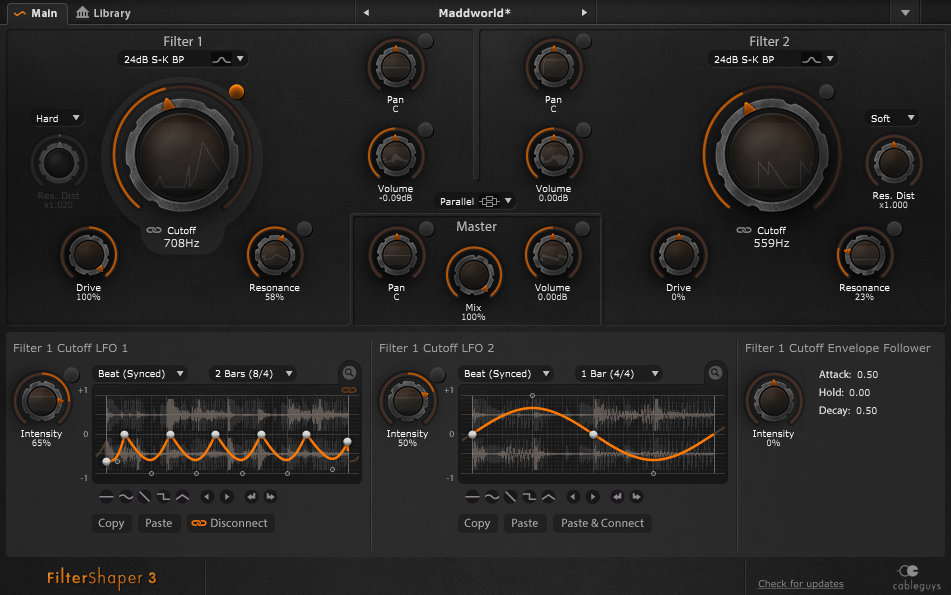
Task: Toggle Master Volume modulation button
Action: click(583, 228)
